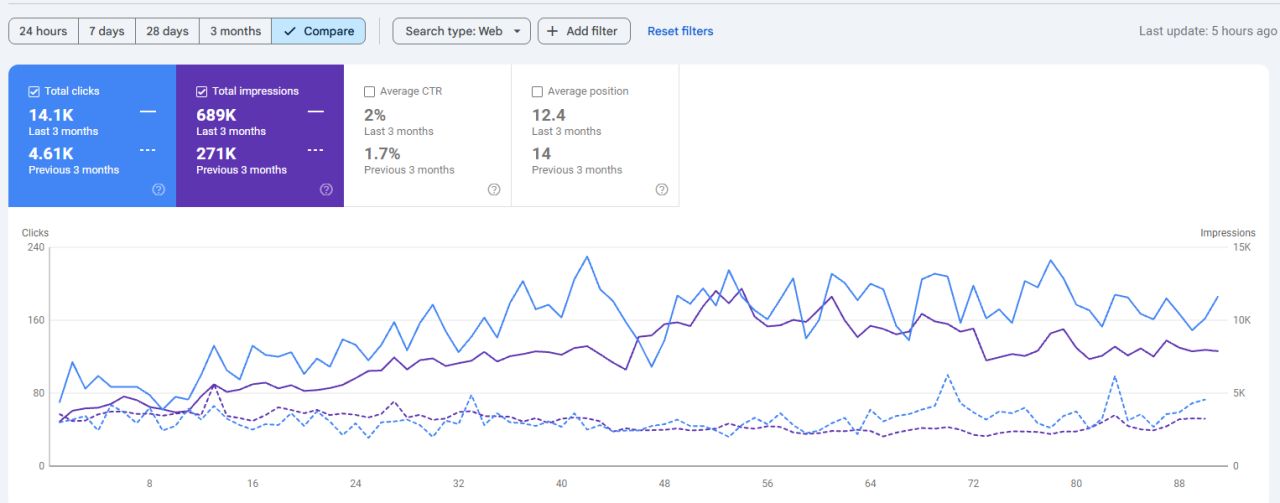Click the Search type dropdown arrow
The height and width of the screenshot is (503, 1280).
[516, 31]
